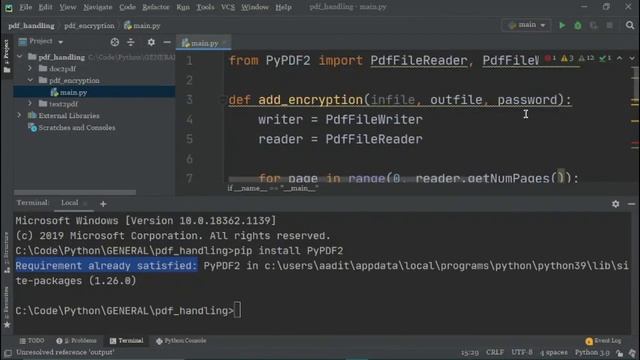This screenshot has width=640, height=360.
Task: Click the Collapse All icon in Project panel
Action: tap(131, 42)
